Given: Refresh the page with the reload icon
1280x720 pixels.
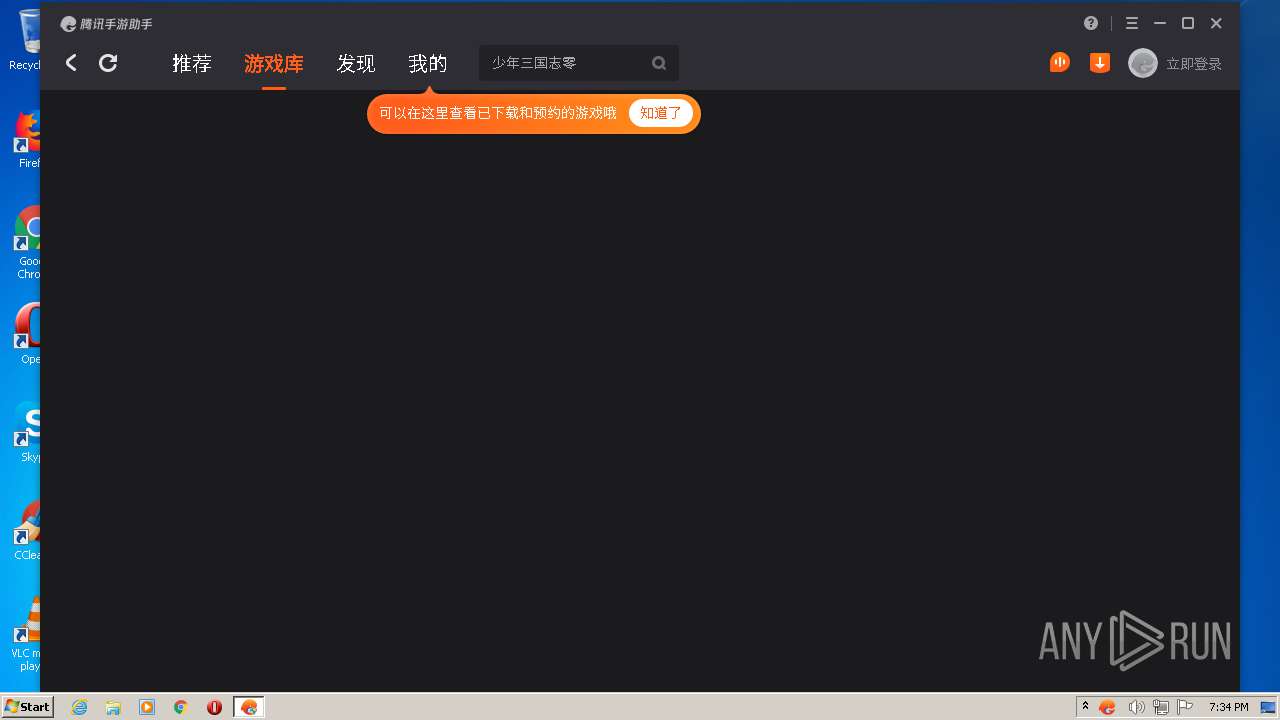Looking at the screenshot, I should coord(108,63).
